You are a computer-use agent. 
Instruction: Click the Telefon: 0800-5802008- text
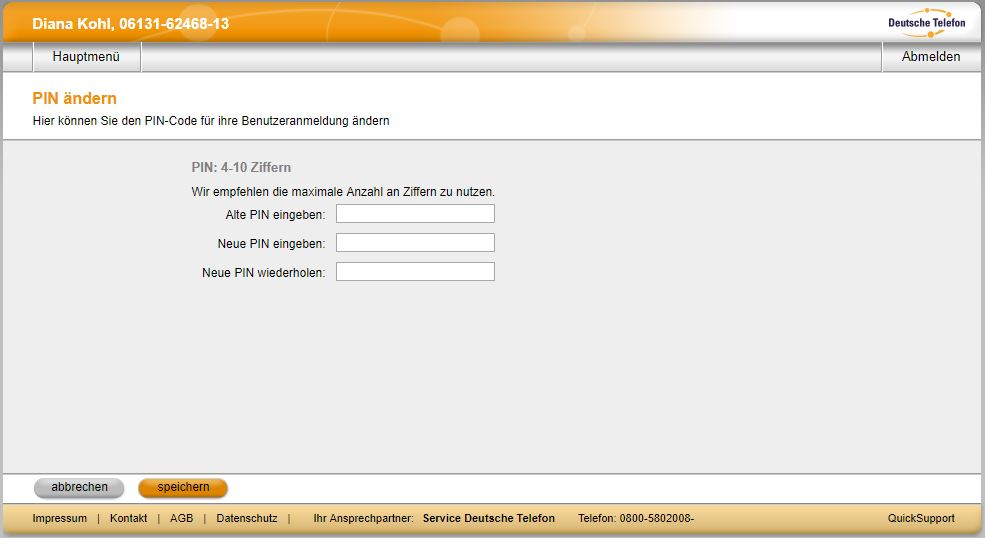636,519
